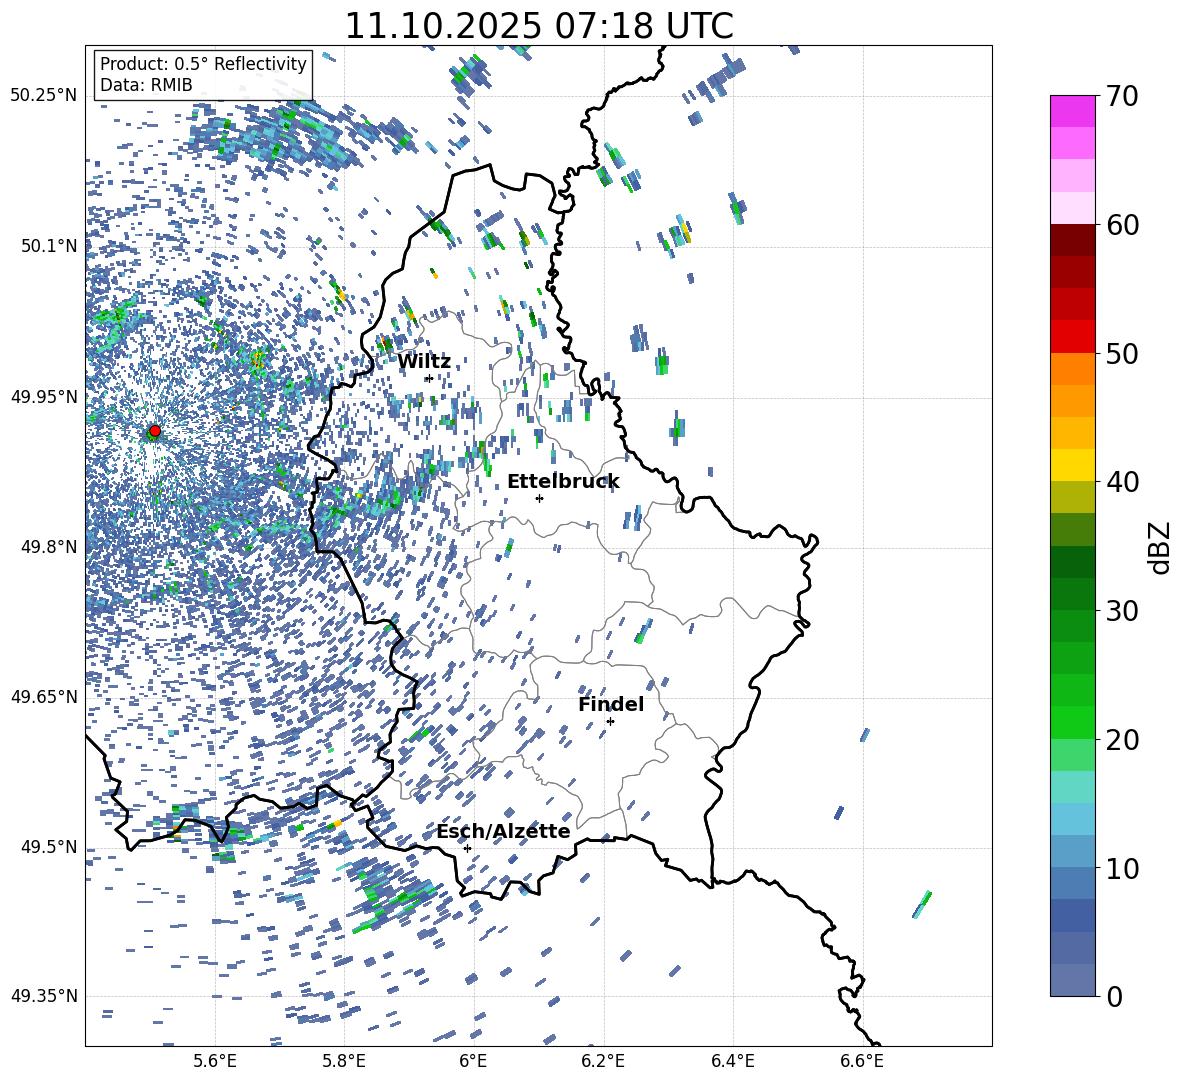Click the red radar station marker

click(x=154, y=431)
